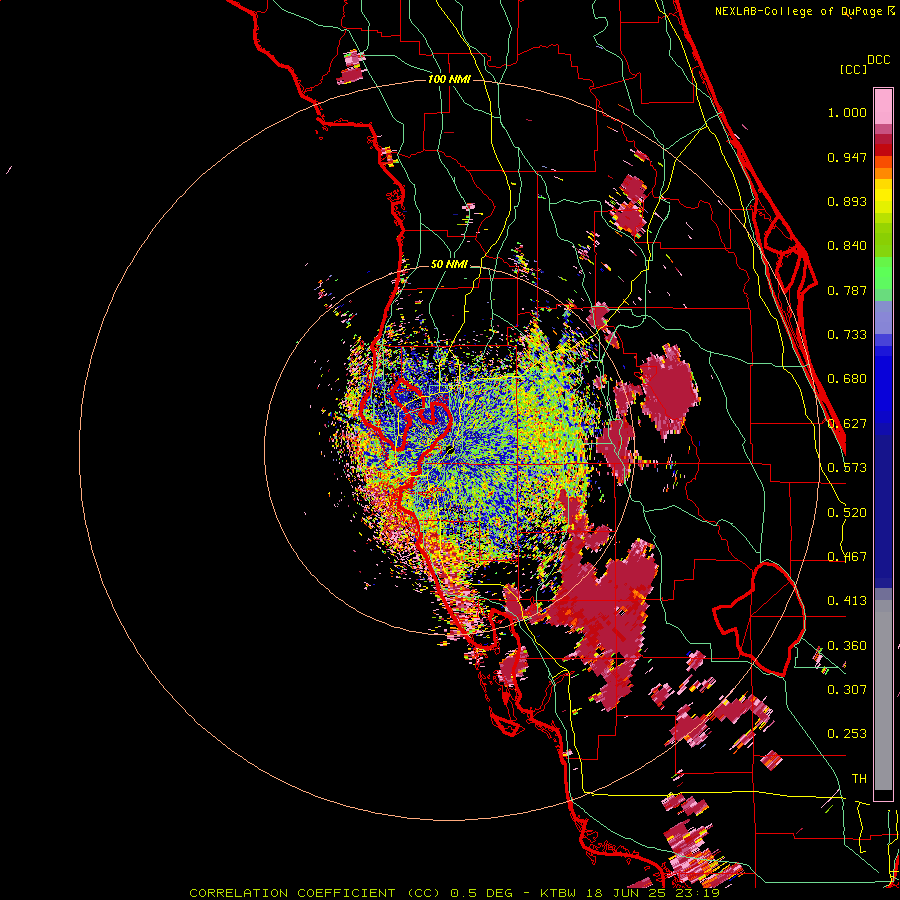Click the 100 NMI range ring label
The width and height of the screenshot is (900, 900).
pyautogui.click(x=449, y=79)
